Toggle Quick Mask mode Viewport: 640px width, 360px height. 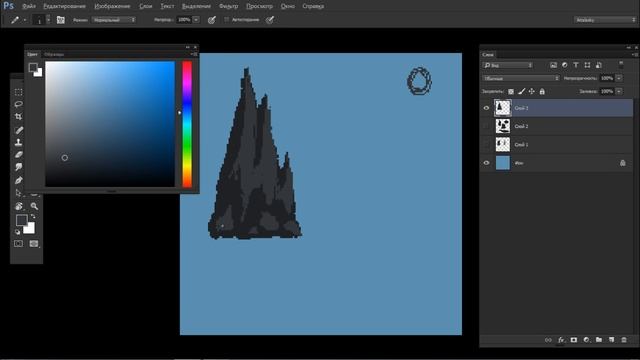18,244
